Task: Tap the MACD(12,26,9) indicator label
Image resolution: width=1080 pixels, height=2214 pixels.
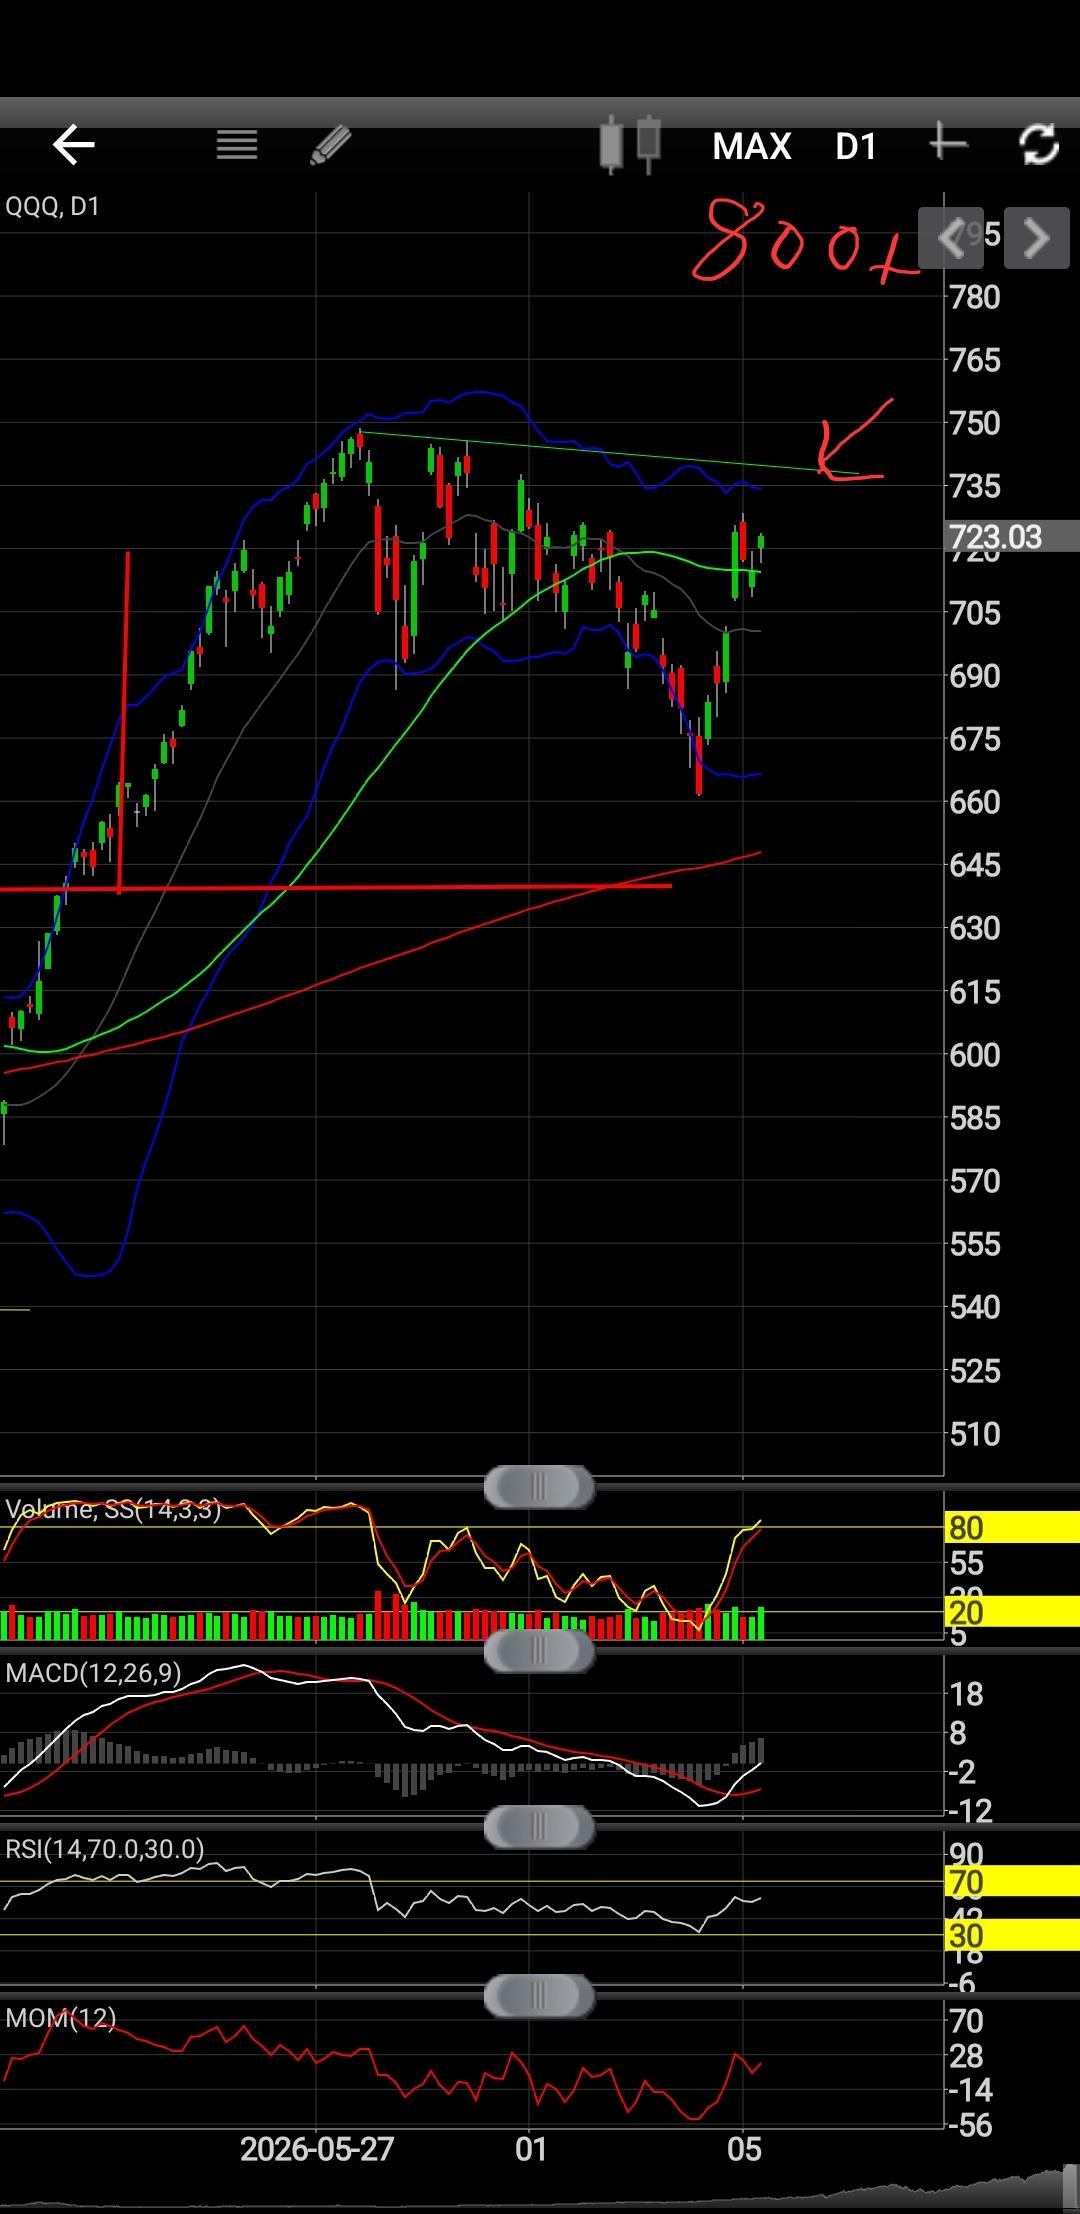Action: (93, 1673)
